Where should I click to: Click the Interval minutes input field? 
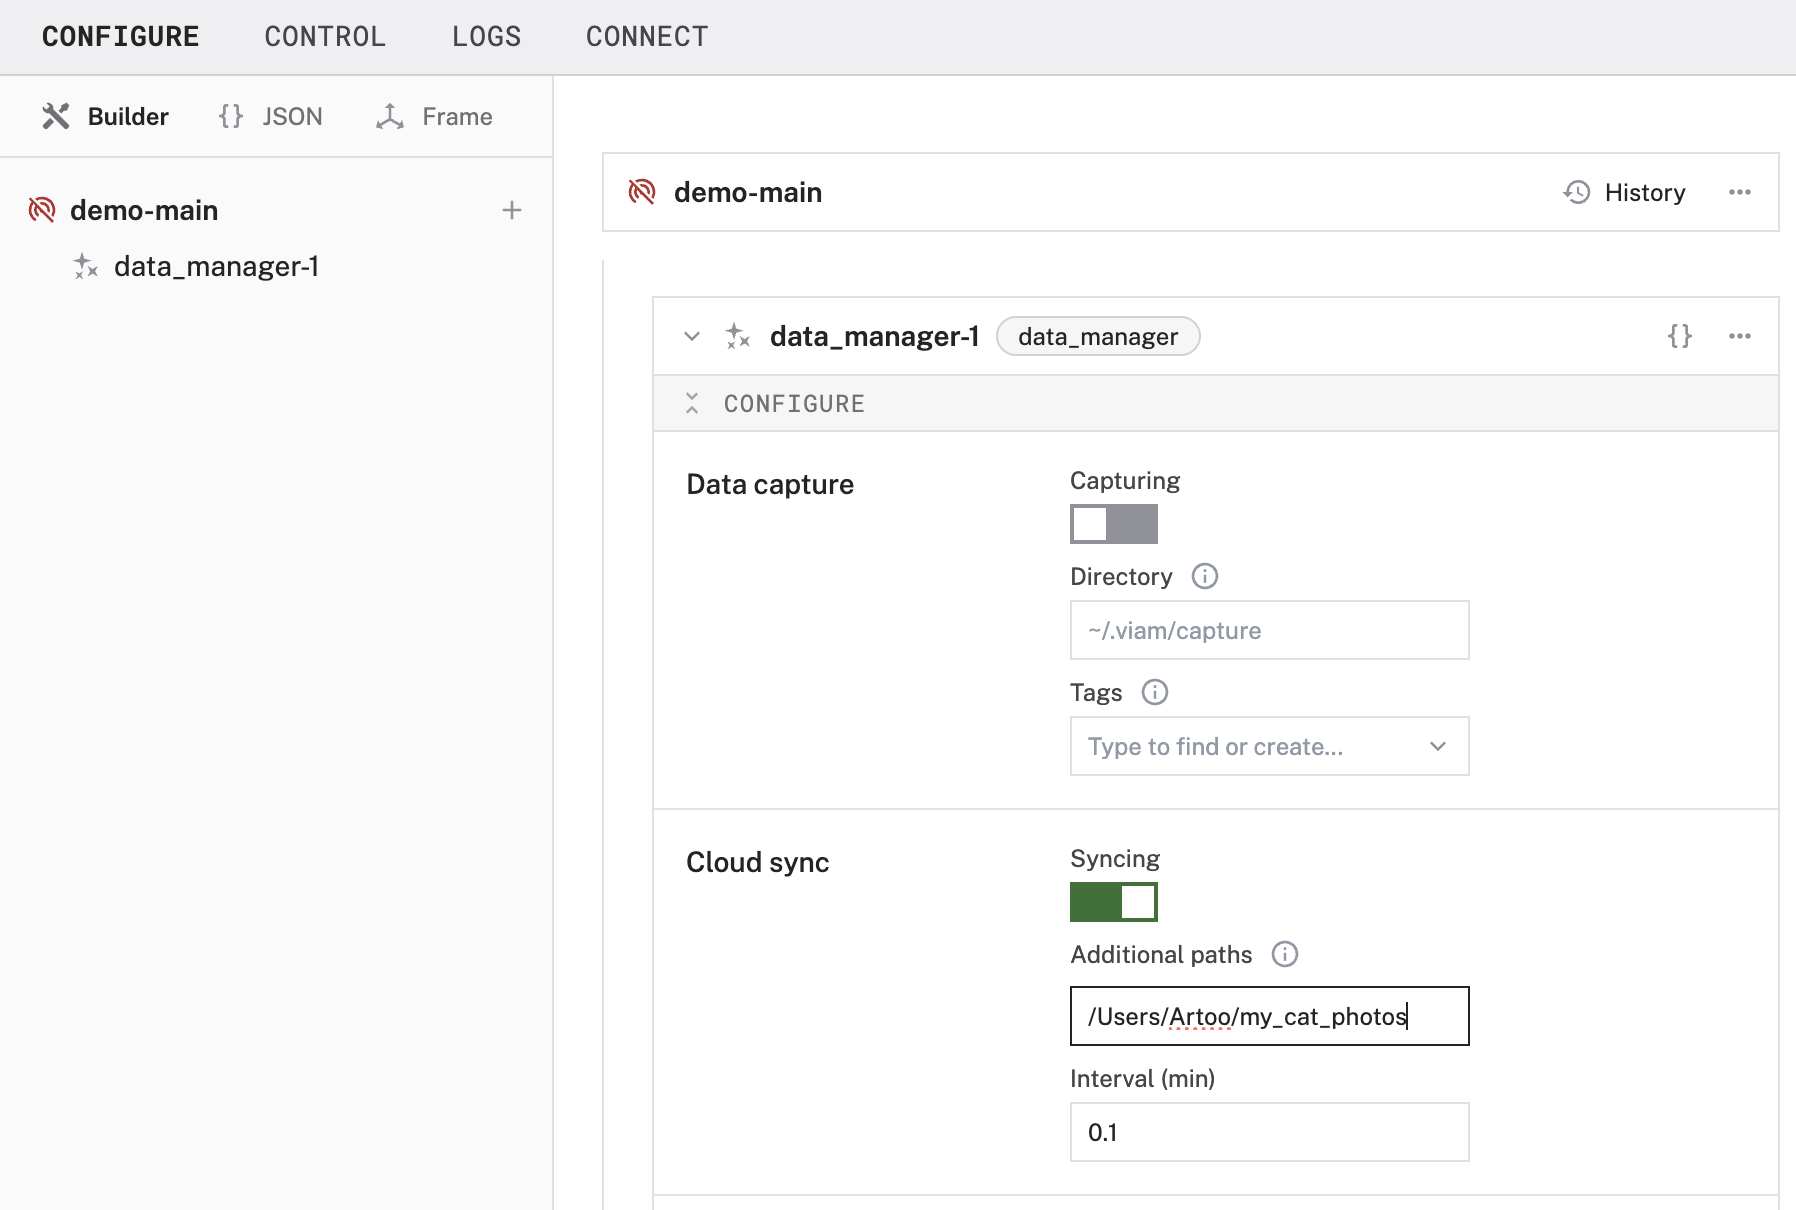(1269, 1132)
